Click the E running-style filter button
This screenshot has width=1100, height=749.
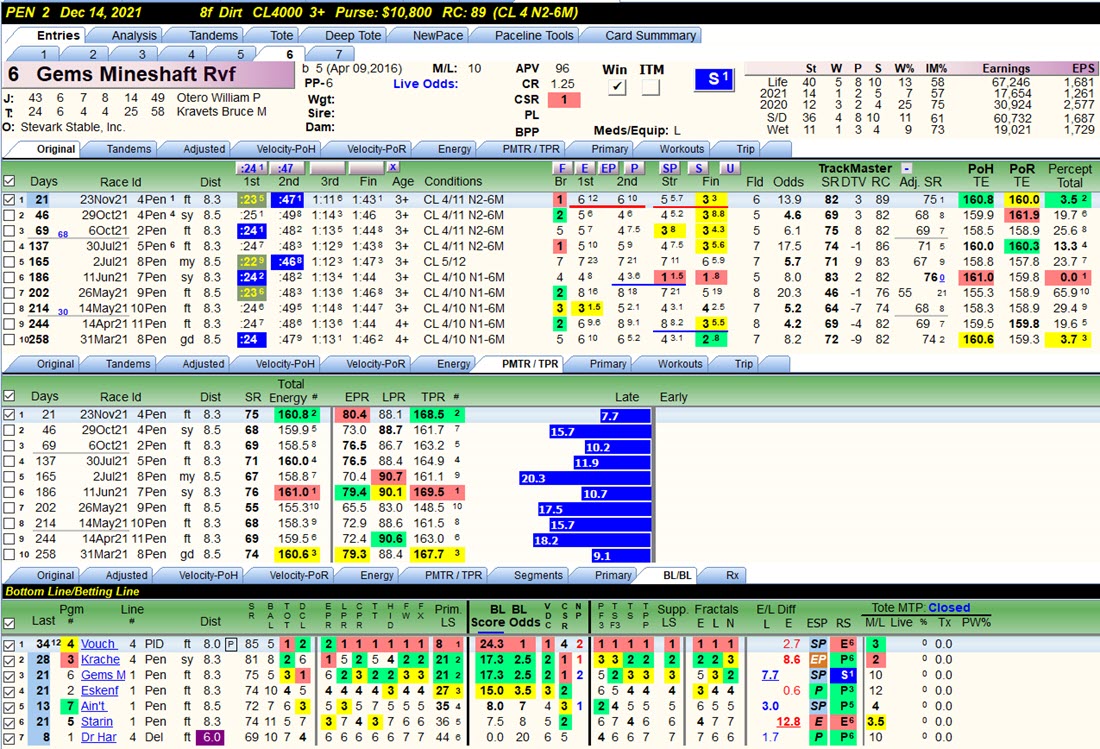(584, 168)
